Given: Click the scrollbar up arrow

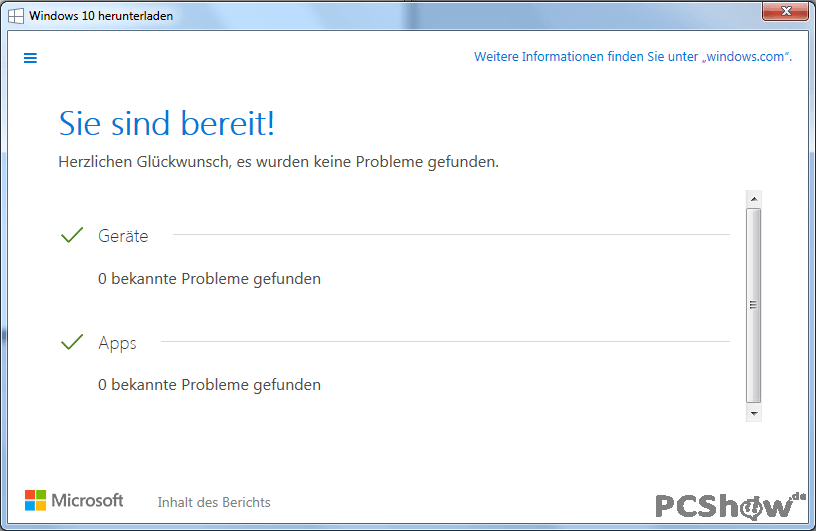Looking at the screenshot, I should tap(754, 199).
